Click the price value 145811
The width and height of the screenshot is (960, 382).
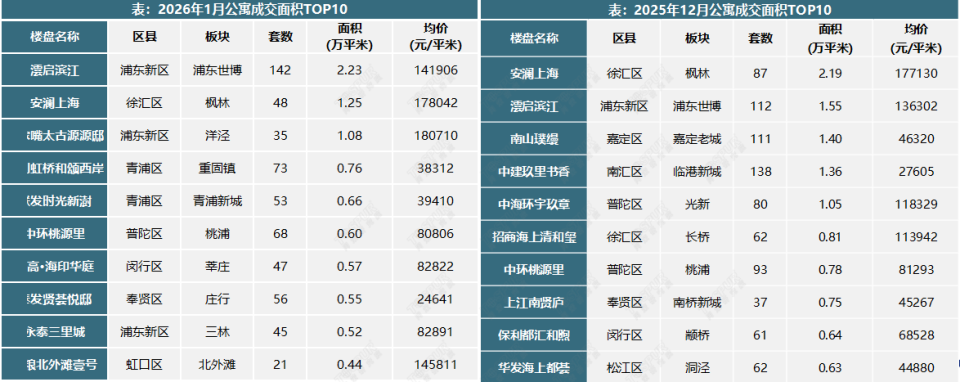[x=435, y=365]
